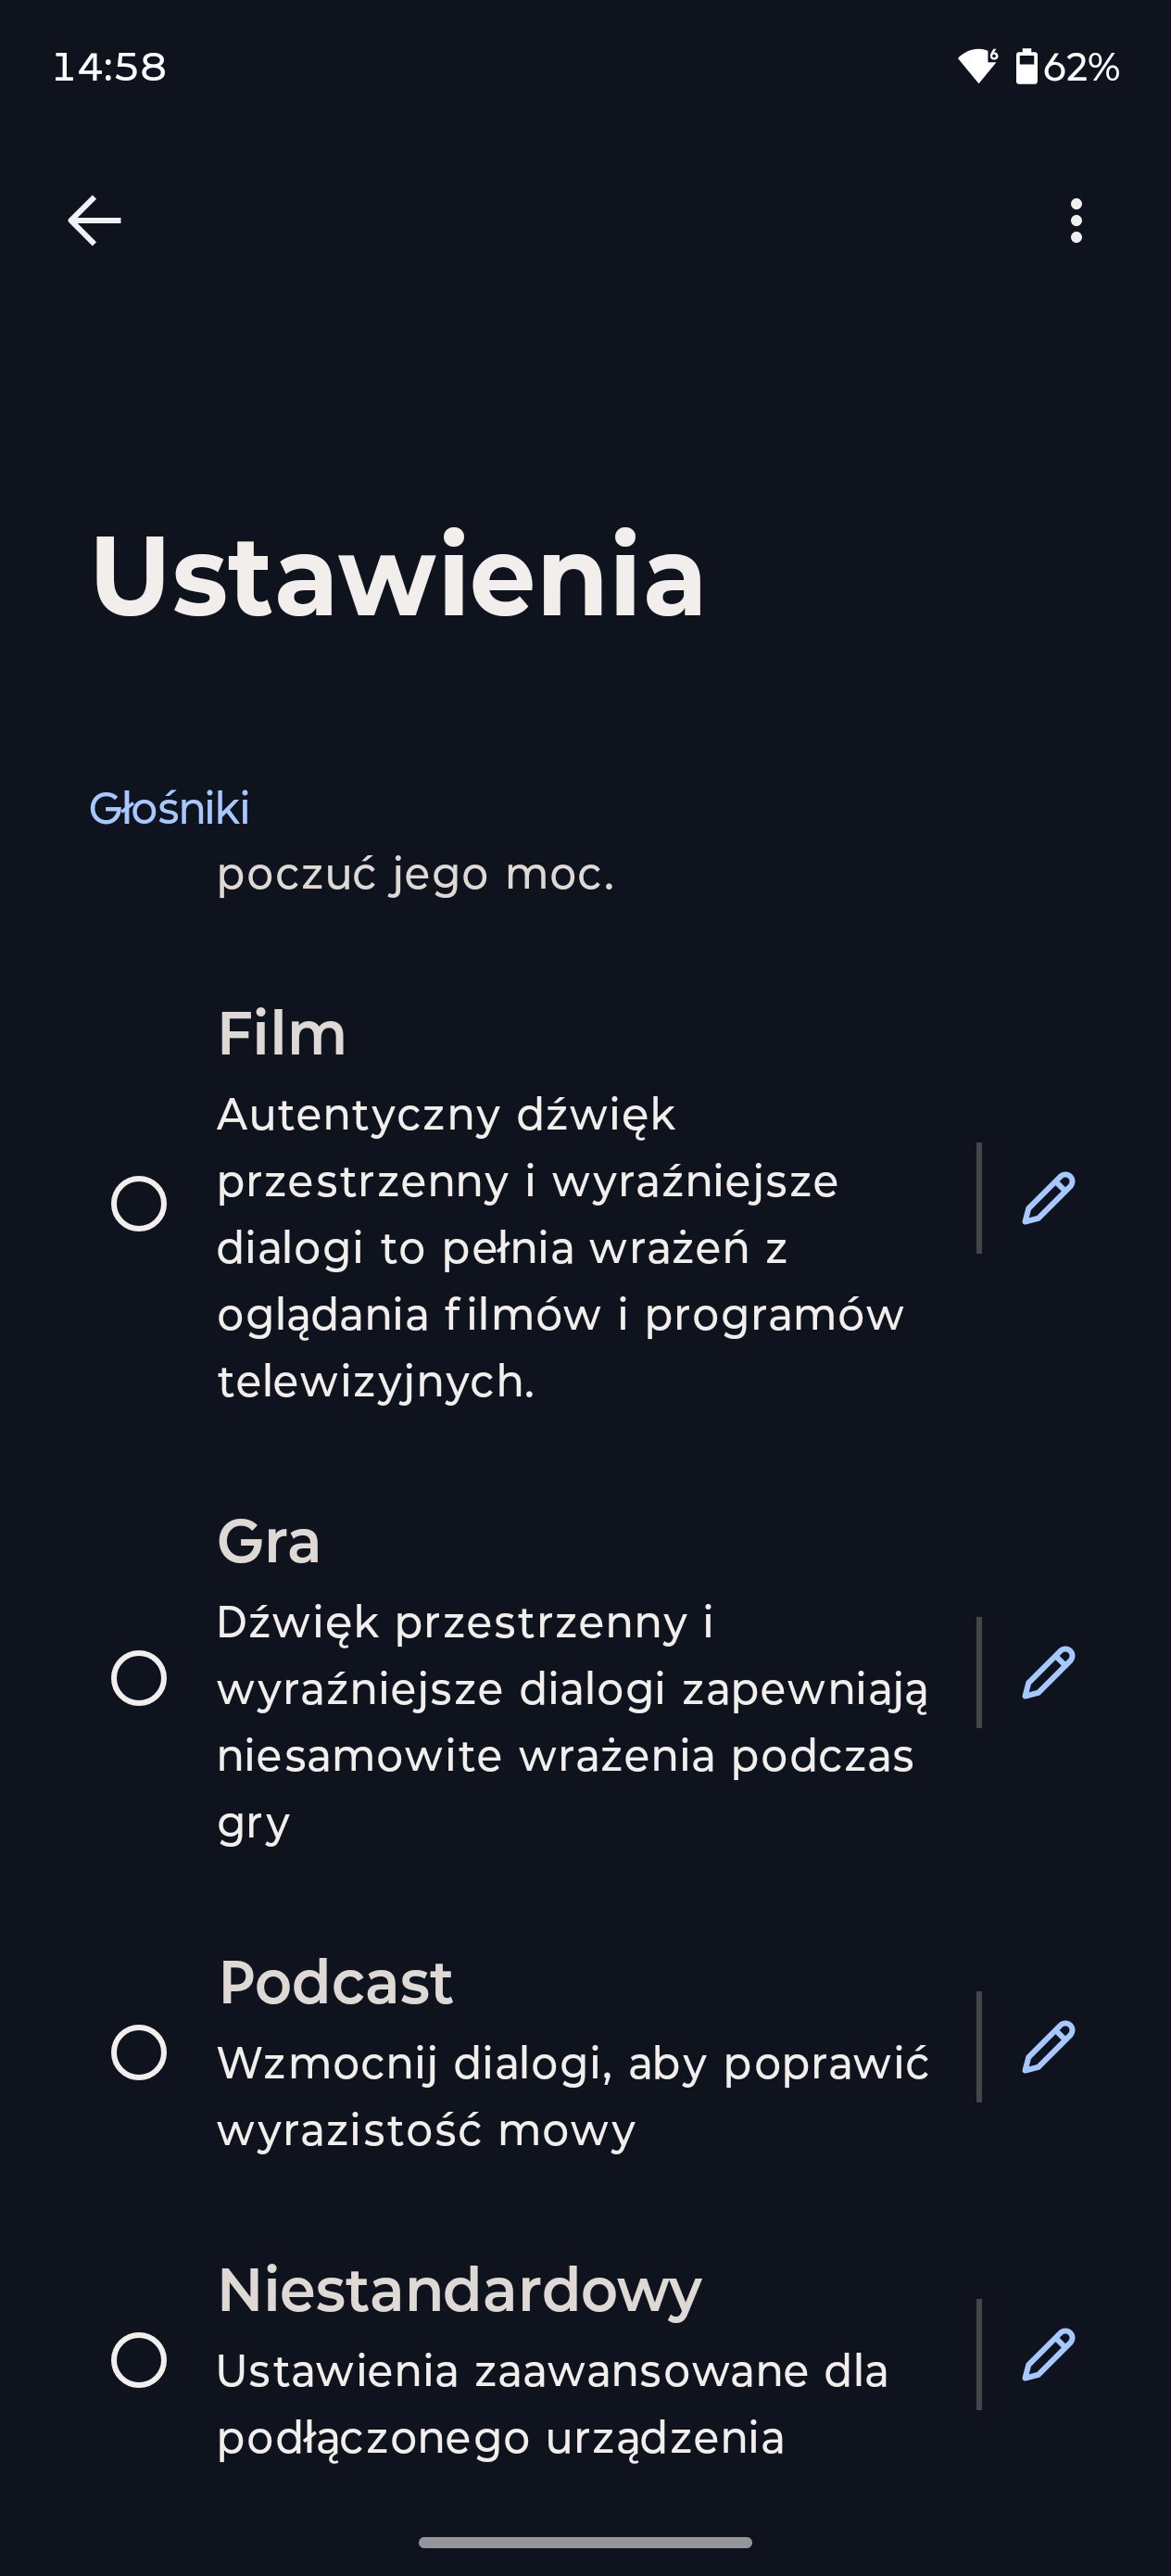This screenshot has width=1171, height=2576.
Task: Tap the Ustawienia page heading
Action: pos(398,577)
